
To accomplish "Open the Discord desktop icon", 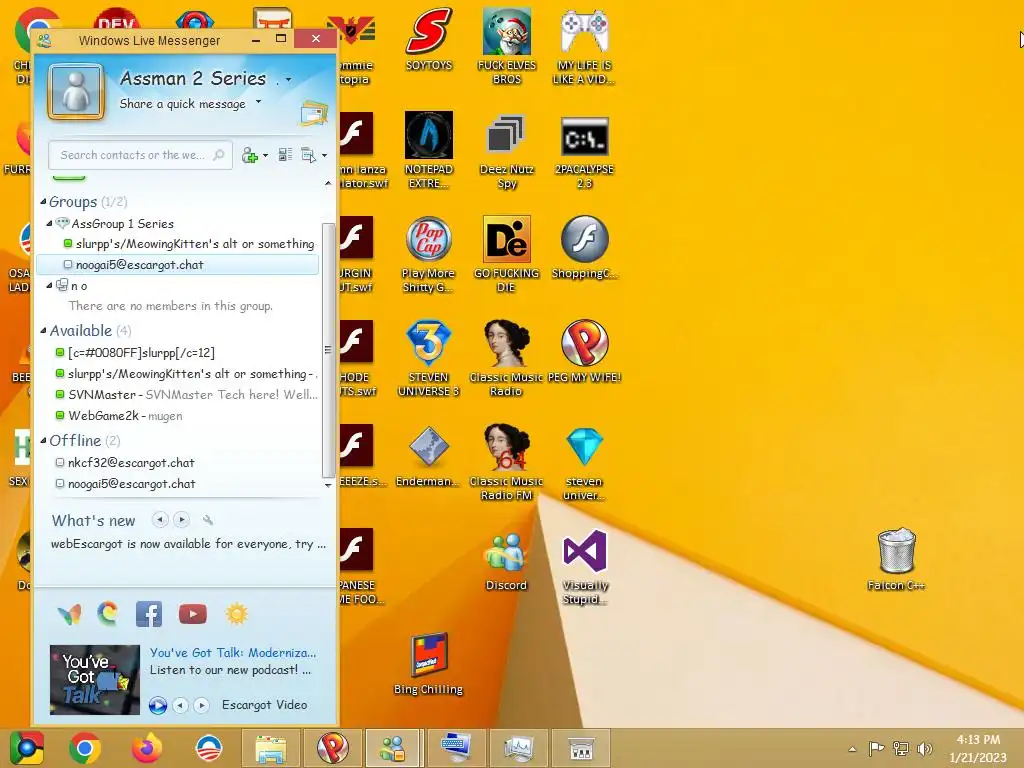I will point(506,560).
